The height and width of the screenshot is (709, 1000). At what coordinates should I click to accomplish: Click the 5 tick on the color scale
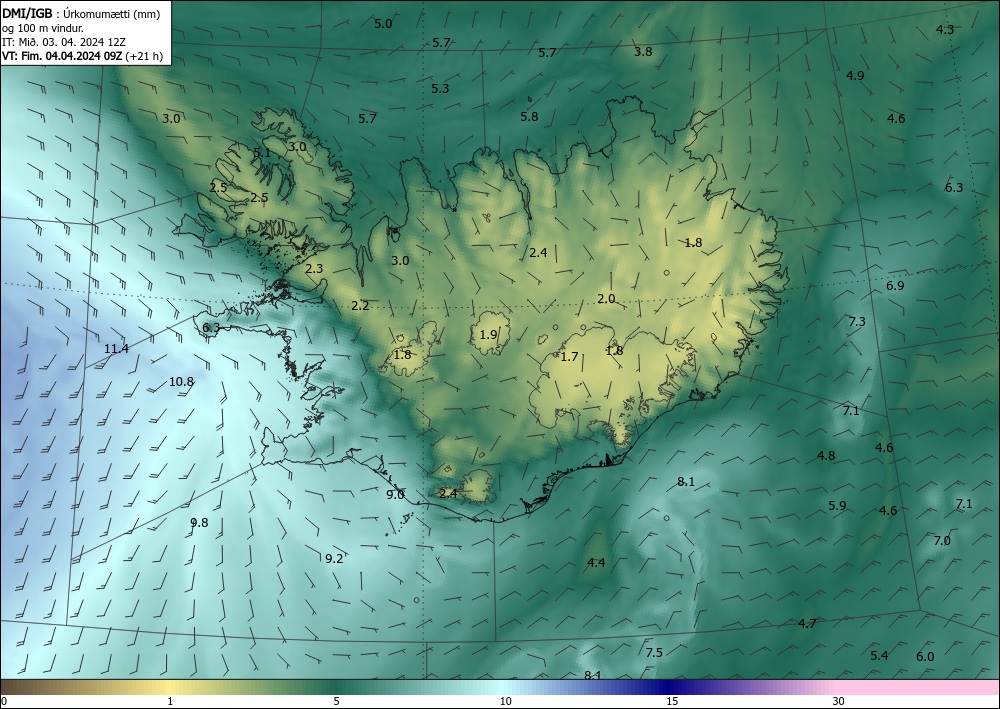(336, 701)
